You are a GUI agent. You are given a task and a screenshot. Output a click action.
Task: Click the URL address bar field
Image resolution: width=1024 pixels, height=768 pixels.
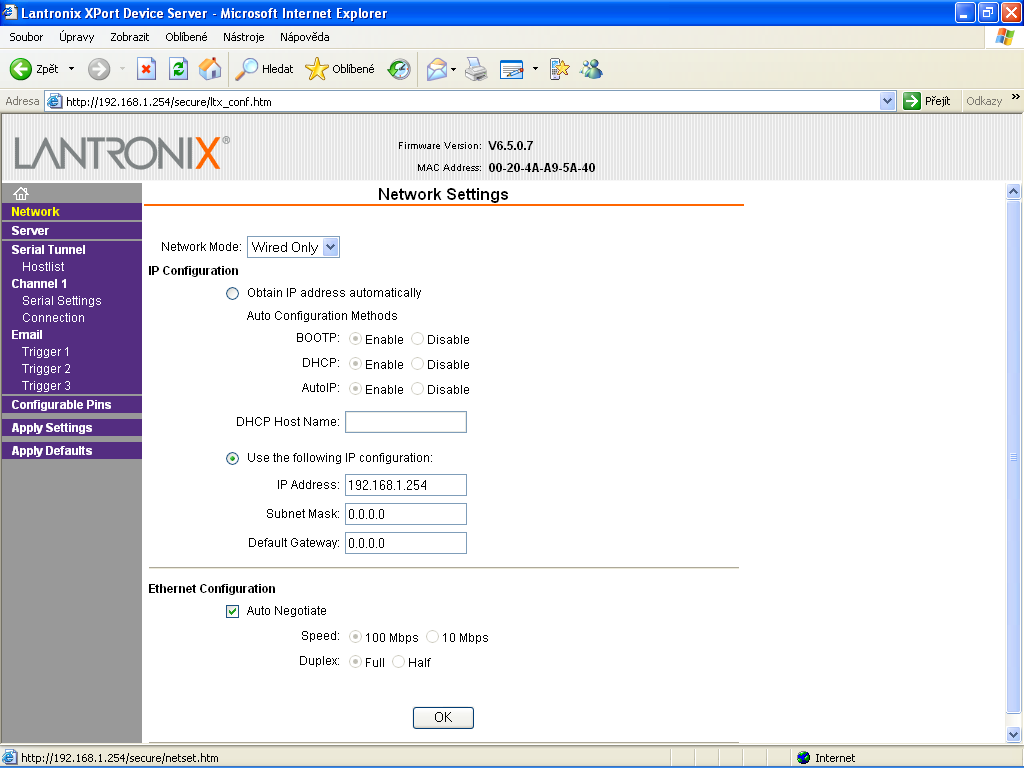(x=470, y=101)
